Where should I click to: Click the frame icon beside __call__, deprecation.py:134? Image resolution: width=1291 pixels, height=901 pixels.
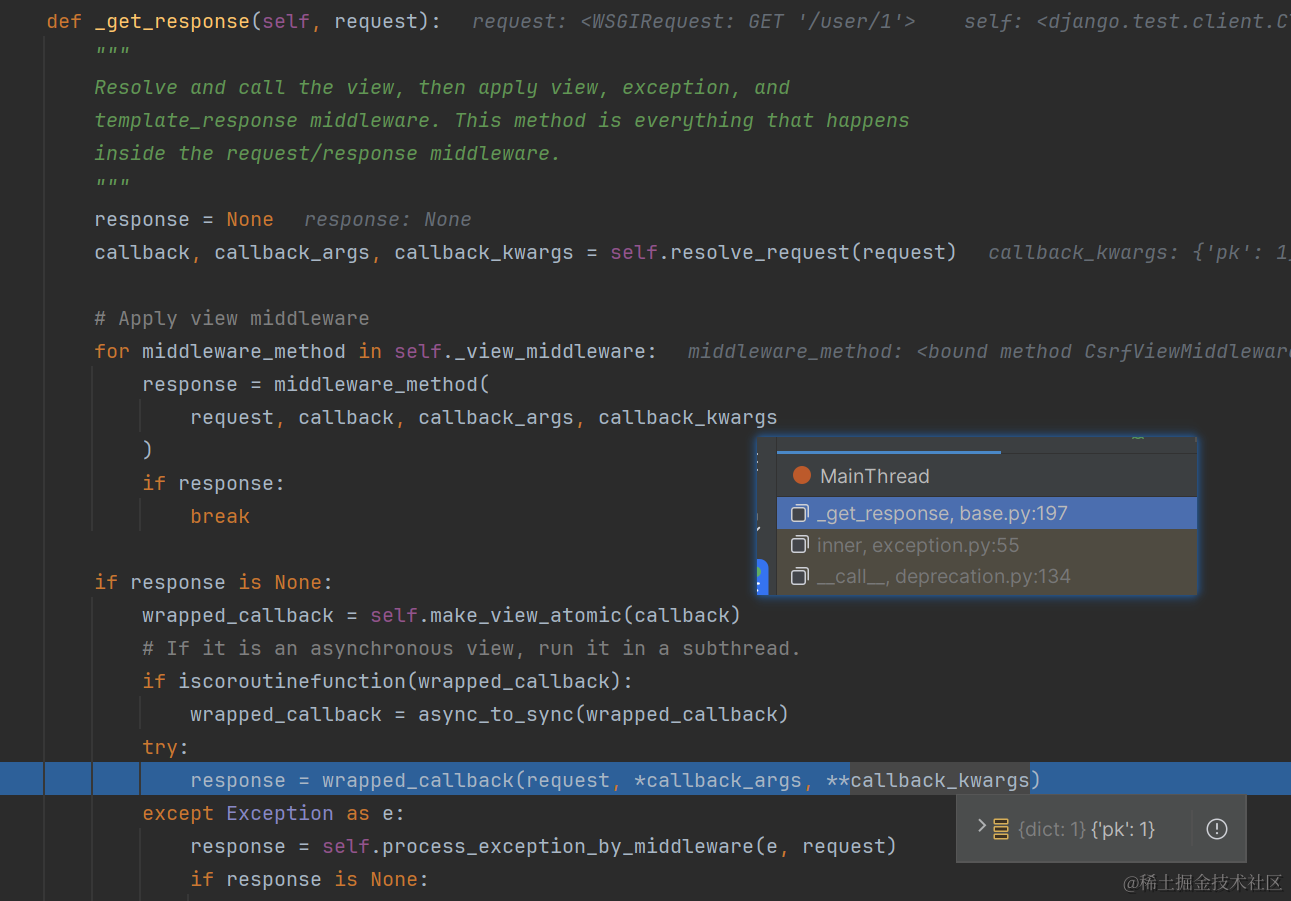tap(799, 576)
